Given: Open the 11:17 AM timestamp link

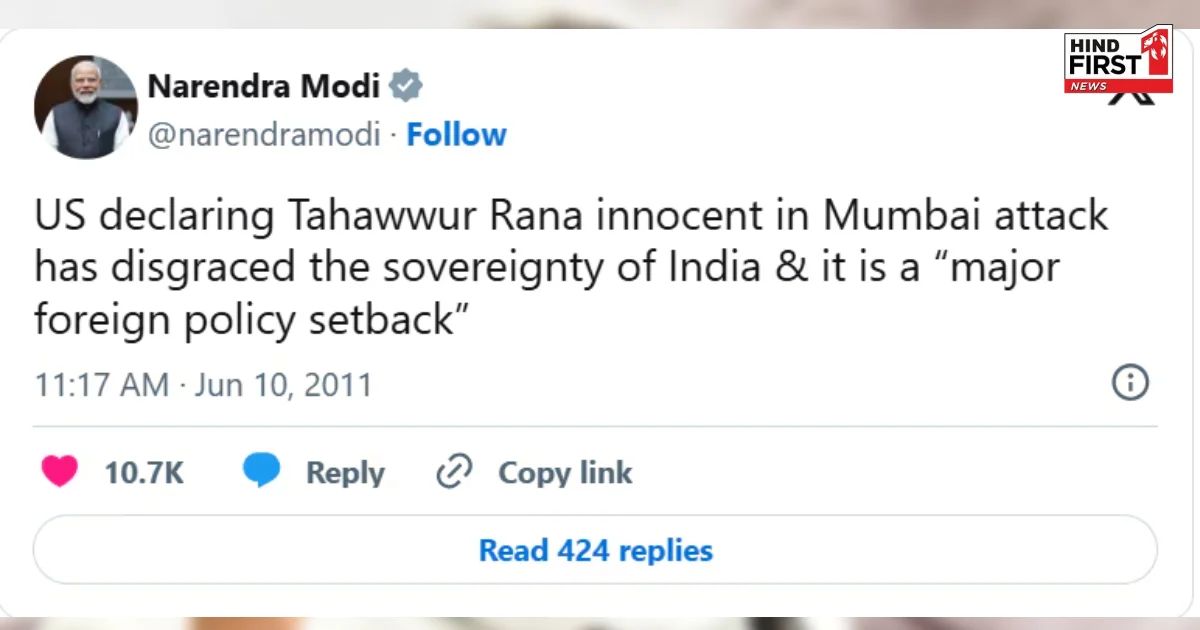Looking at the screenshot, I should 102,385.
